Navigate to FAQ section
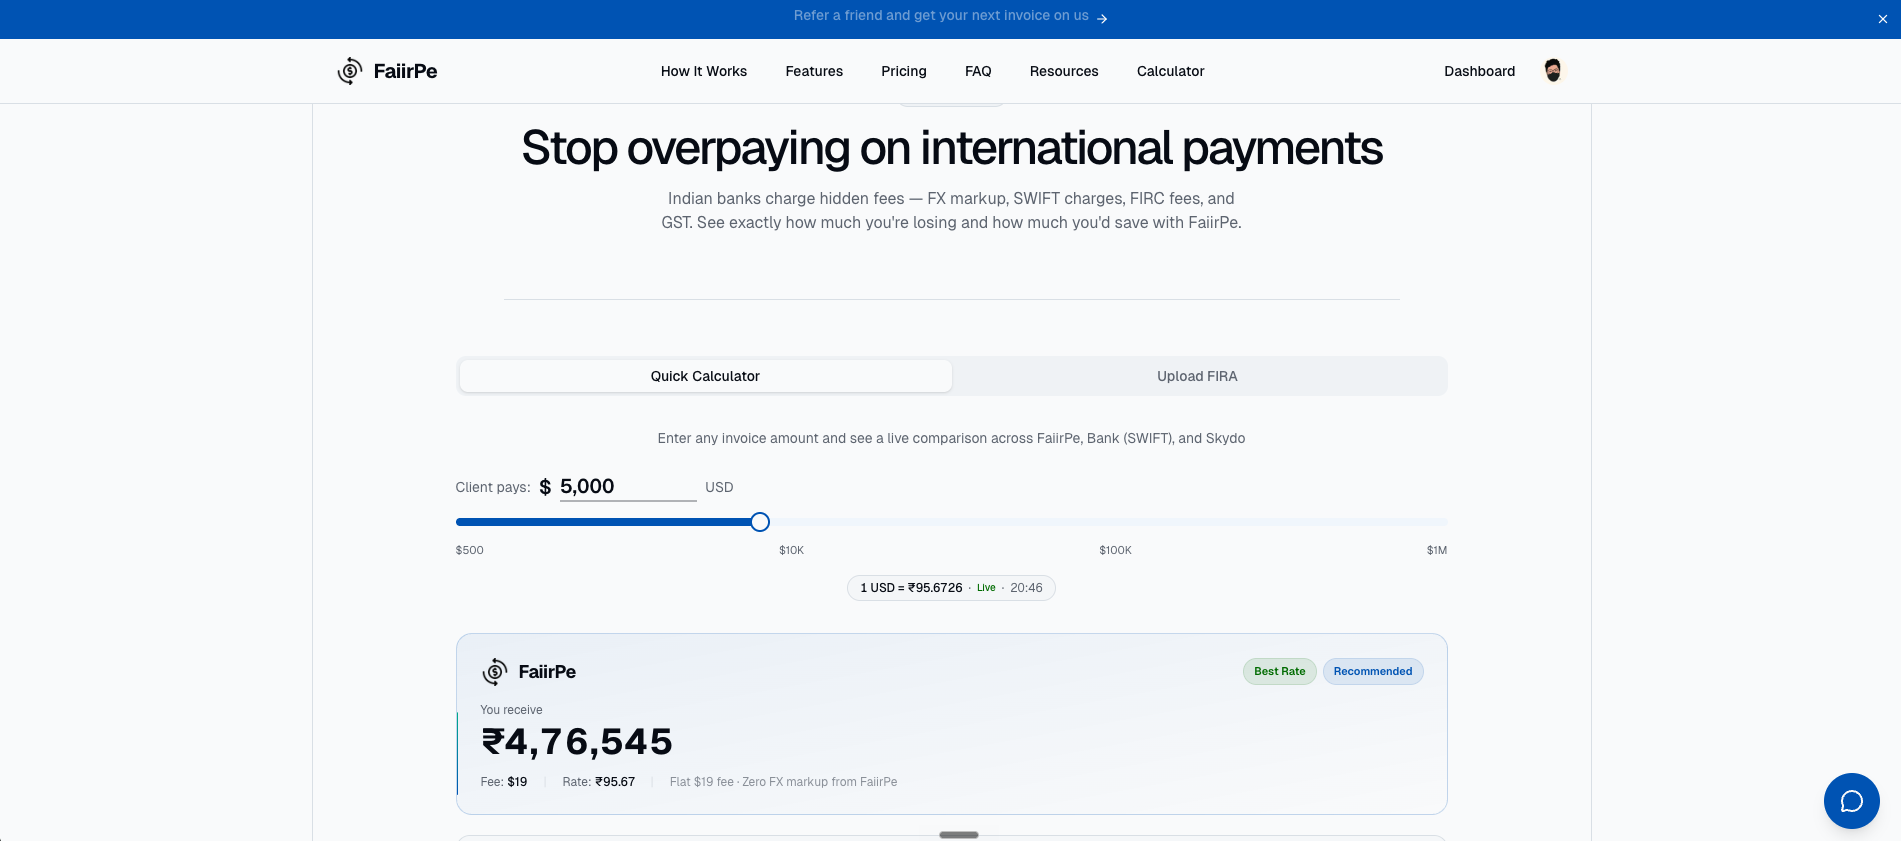Screen dimensions: 1901x841 pos(978,71)
